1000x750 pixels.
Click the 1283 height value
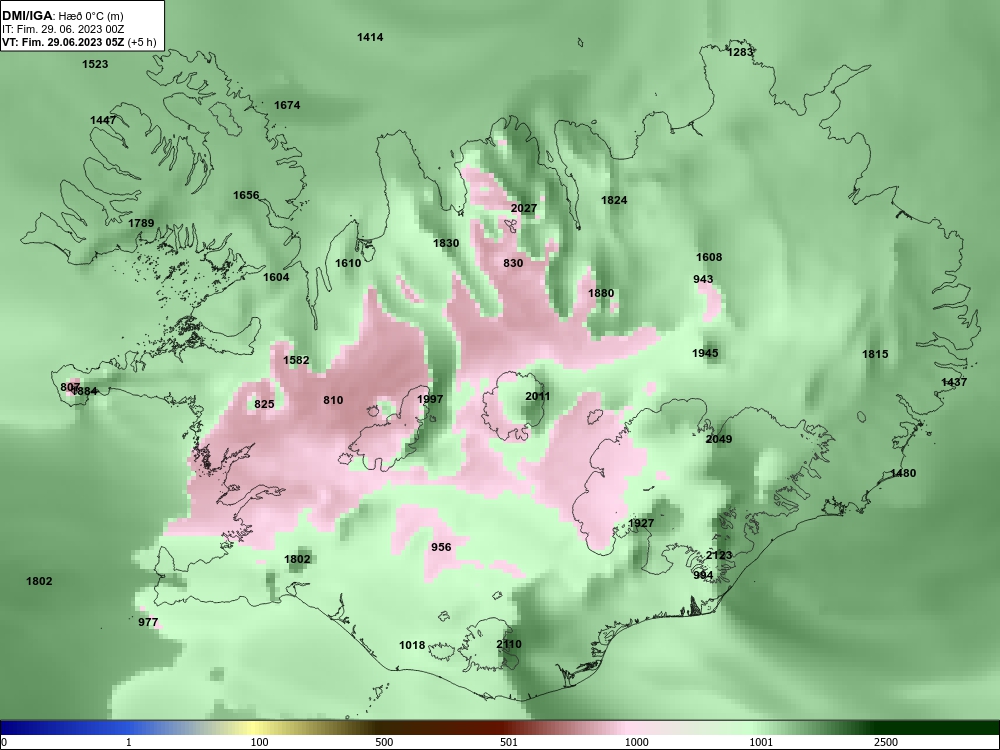(740, 52)
